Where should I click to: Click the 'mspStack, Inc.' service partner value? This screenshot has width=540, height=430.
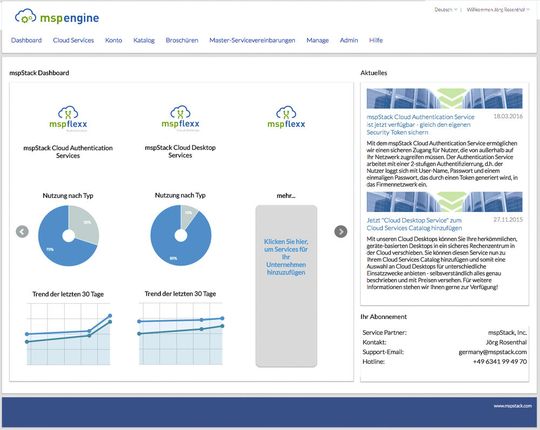coord(507,333)
